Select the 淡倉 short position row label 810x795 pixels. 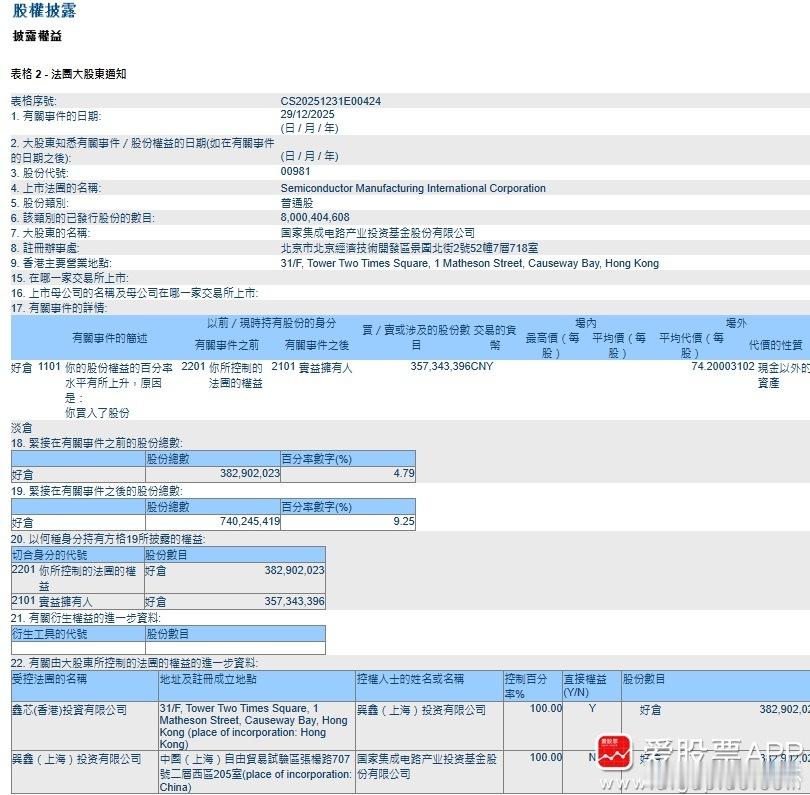pyautogui.click(x=22, y=428)
